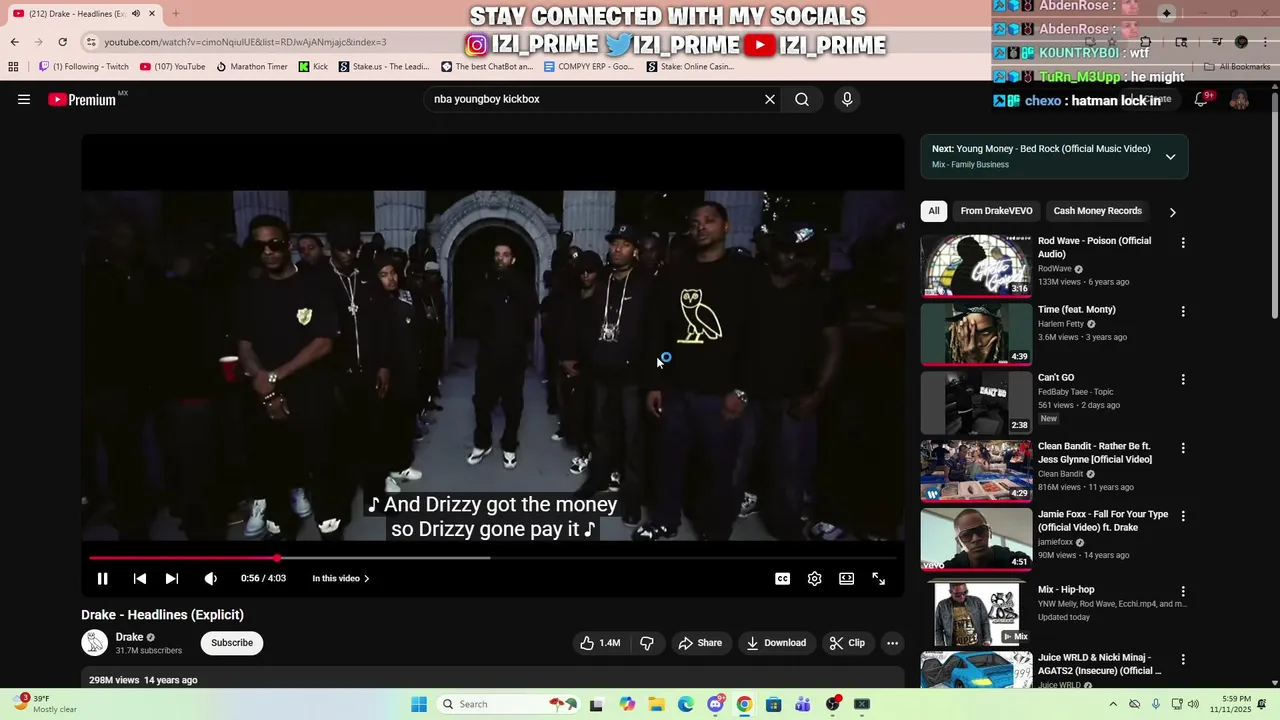Open YouTube notifications bell
The width and height of the screenshot is (1280, 720).
click(x=1201, y=99)
